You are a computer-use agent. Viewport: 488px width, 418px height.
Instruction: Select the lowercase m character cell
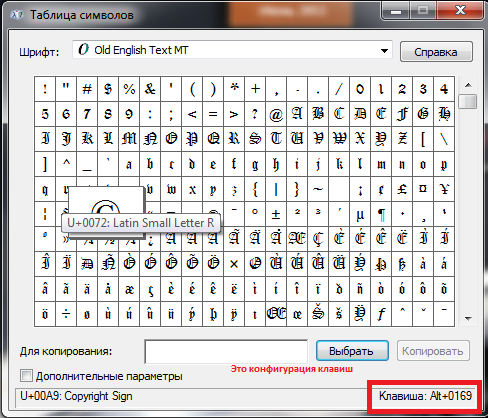[x=381, y=164]
